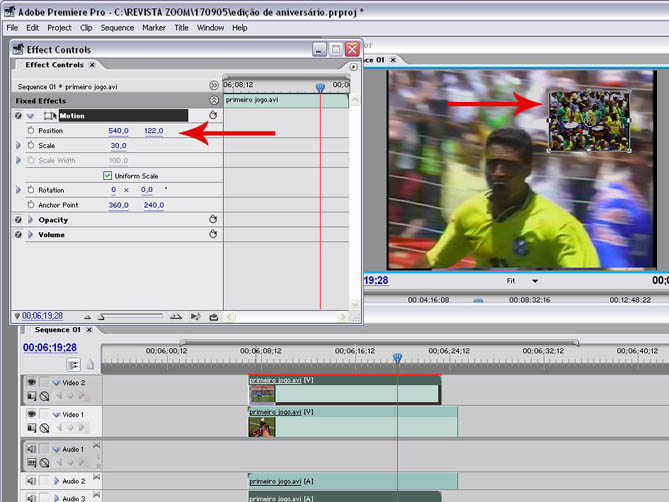
Task: Reset the Opacity effect with reset icon
Action: click(x=212, y=219)
